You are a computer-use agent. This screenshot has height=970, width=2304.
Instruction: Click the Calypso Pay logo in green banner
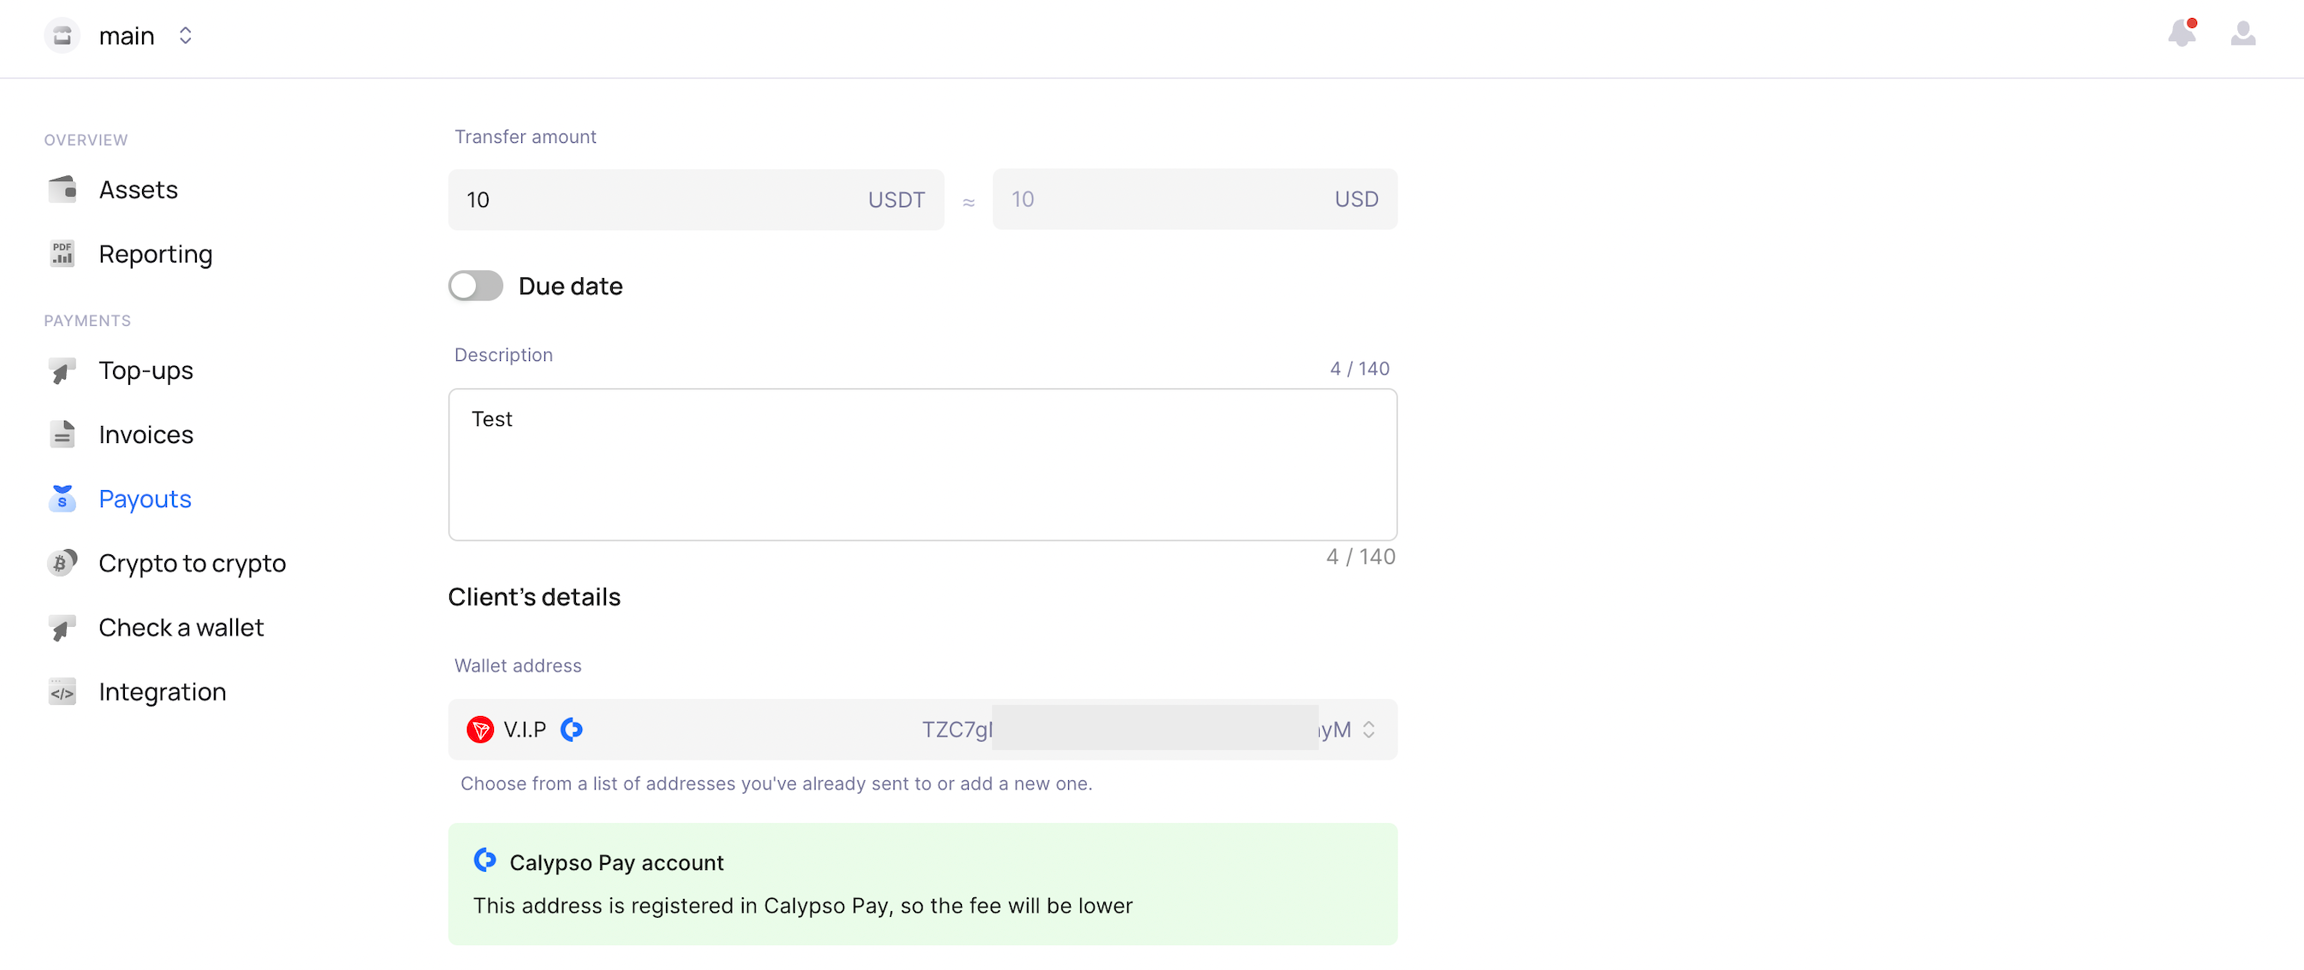[485, 861]
